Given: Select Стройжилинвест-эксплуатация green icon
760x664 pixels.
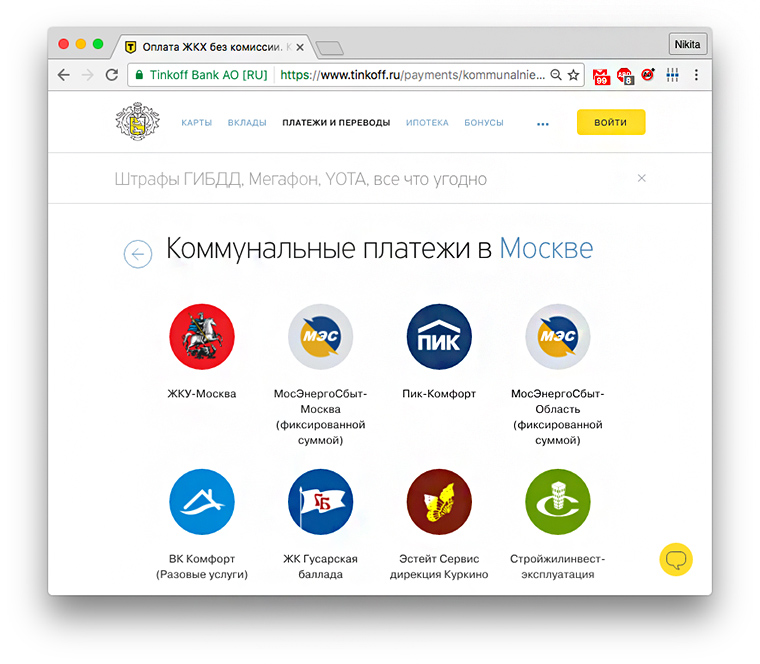Looking at the screenshot, I should (x=557, y=502).
